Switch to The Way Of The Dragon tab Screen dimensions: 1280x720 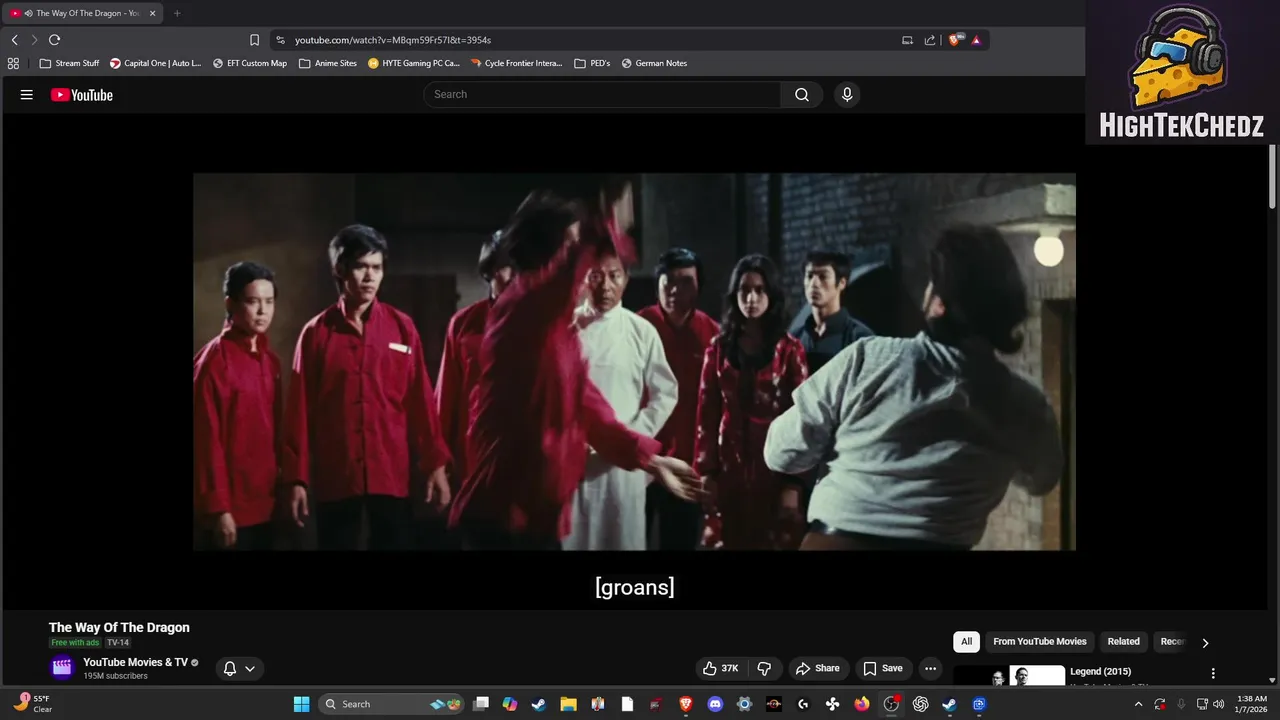(84, 13)
